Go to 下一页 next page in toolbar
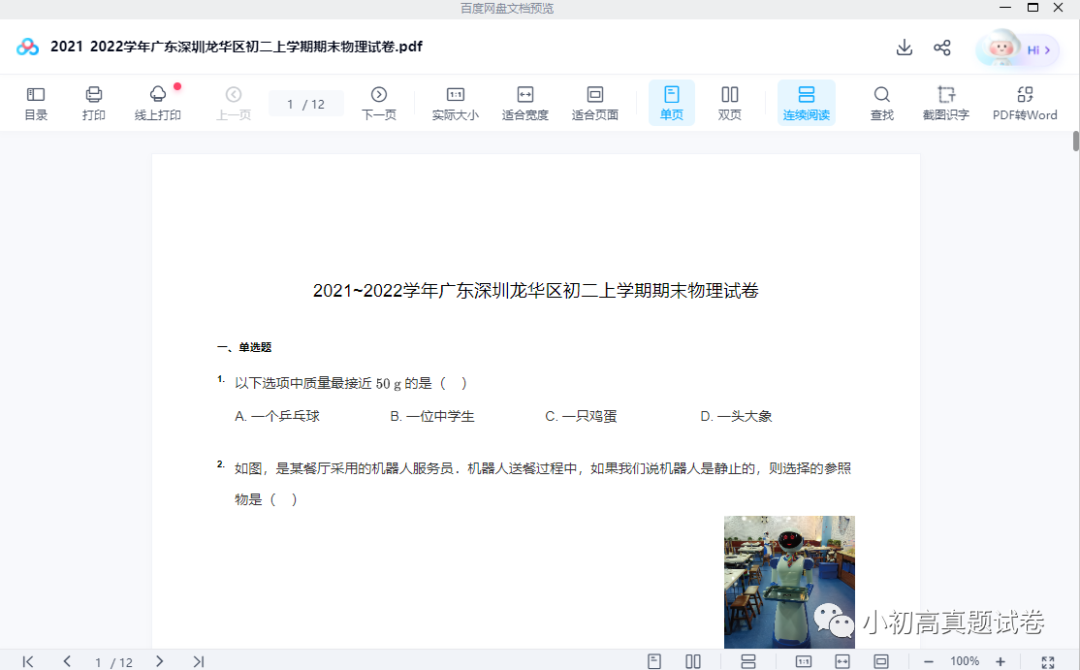1080x670 pixels. 379,103
